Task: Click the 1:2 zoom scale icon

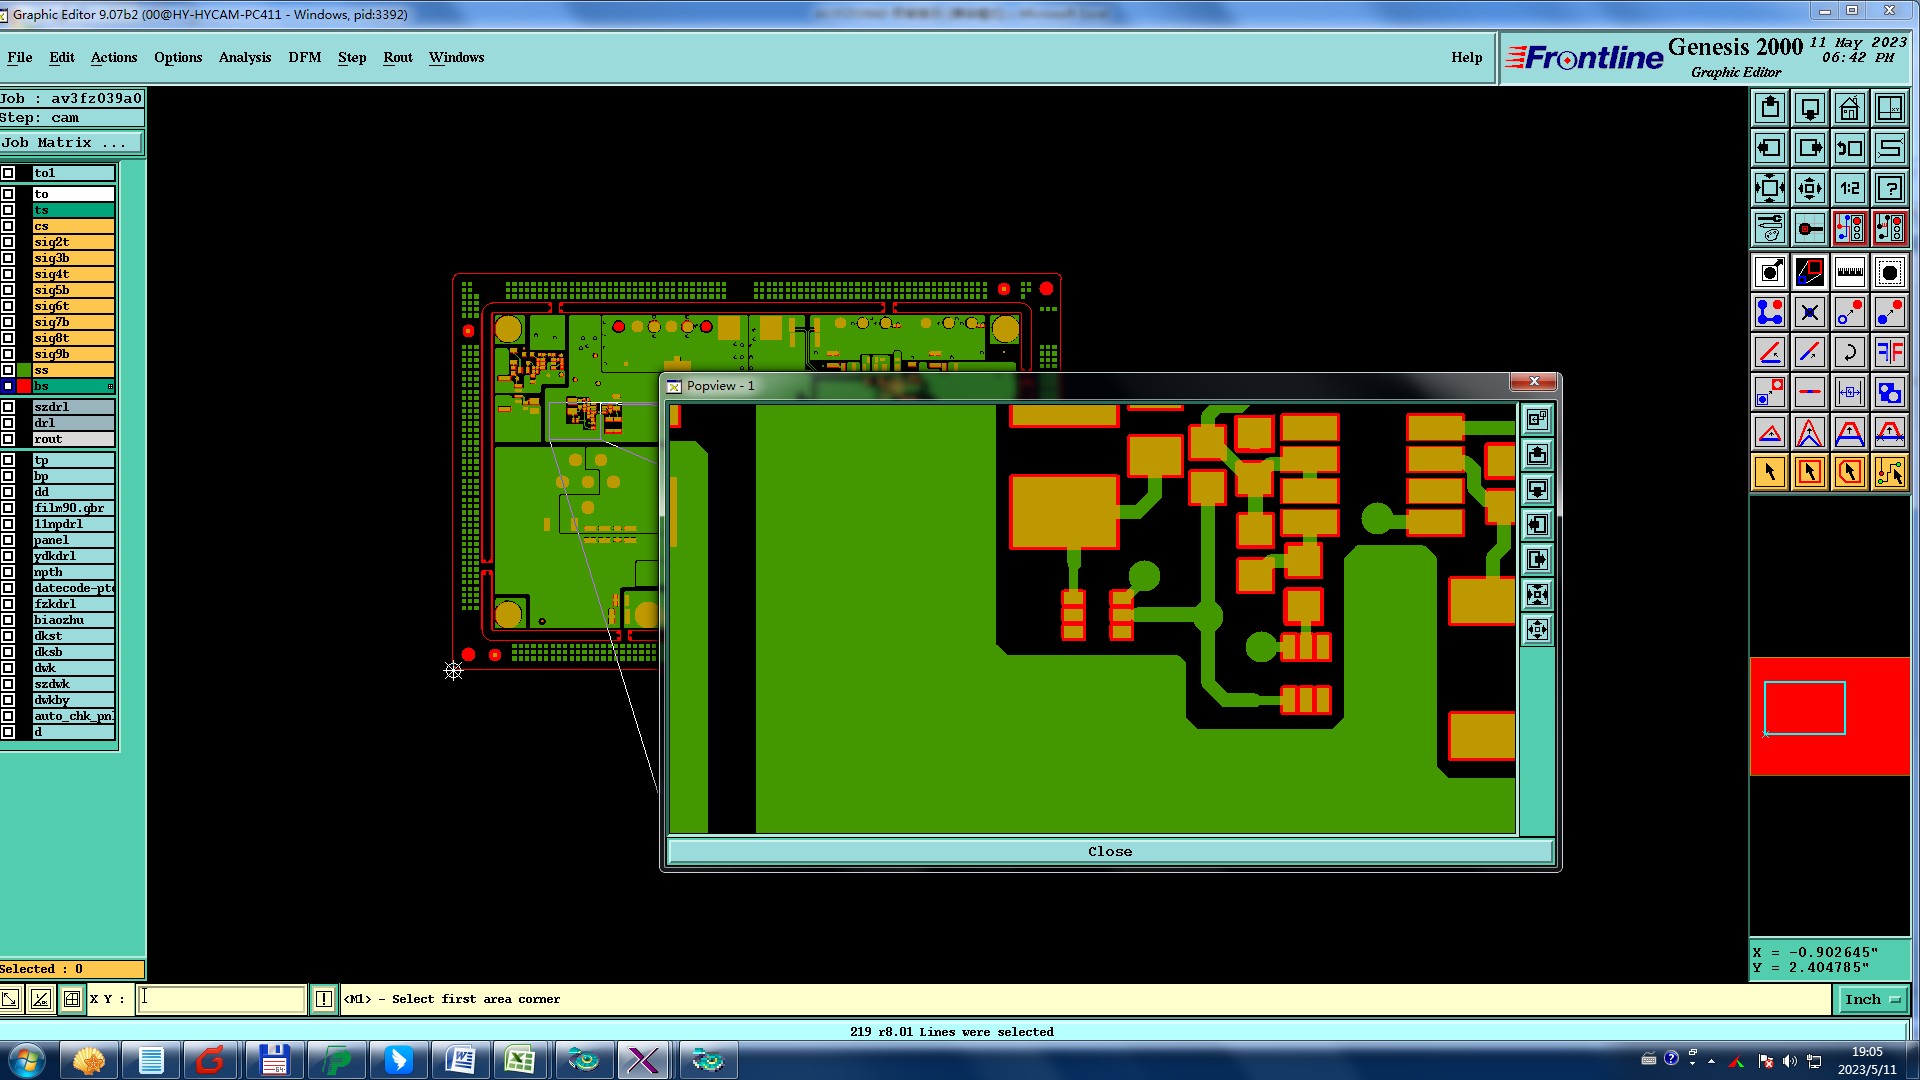Action: pos(1849,188)
